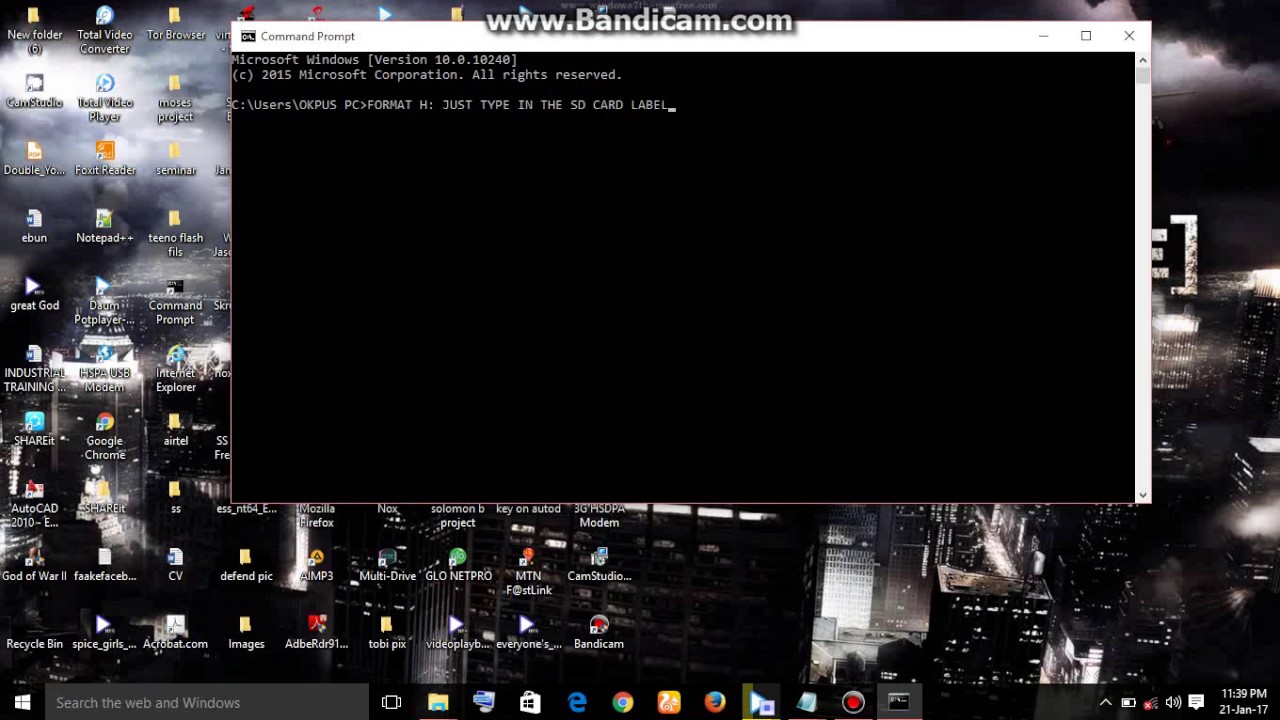
Task: Click the Command Prompt scrollbar down arrow
Action: tap(1143, 494)
